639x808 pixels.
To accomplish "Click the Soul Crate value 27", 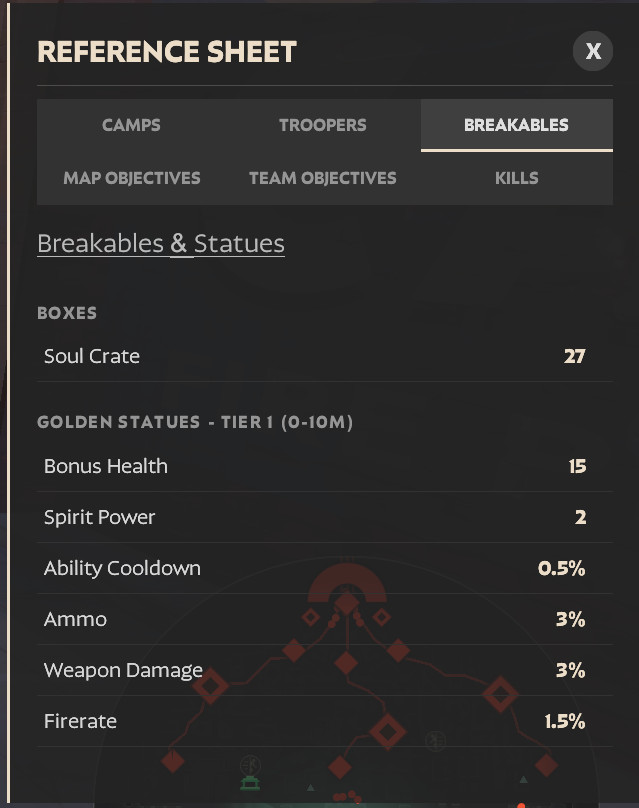I will pos(574,356).
